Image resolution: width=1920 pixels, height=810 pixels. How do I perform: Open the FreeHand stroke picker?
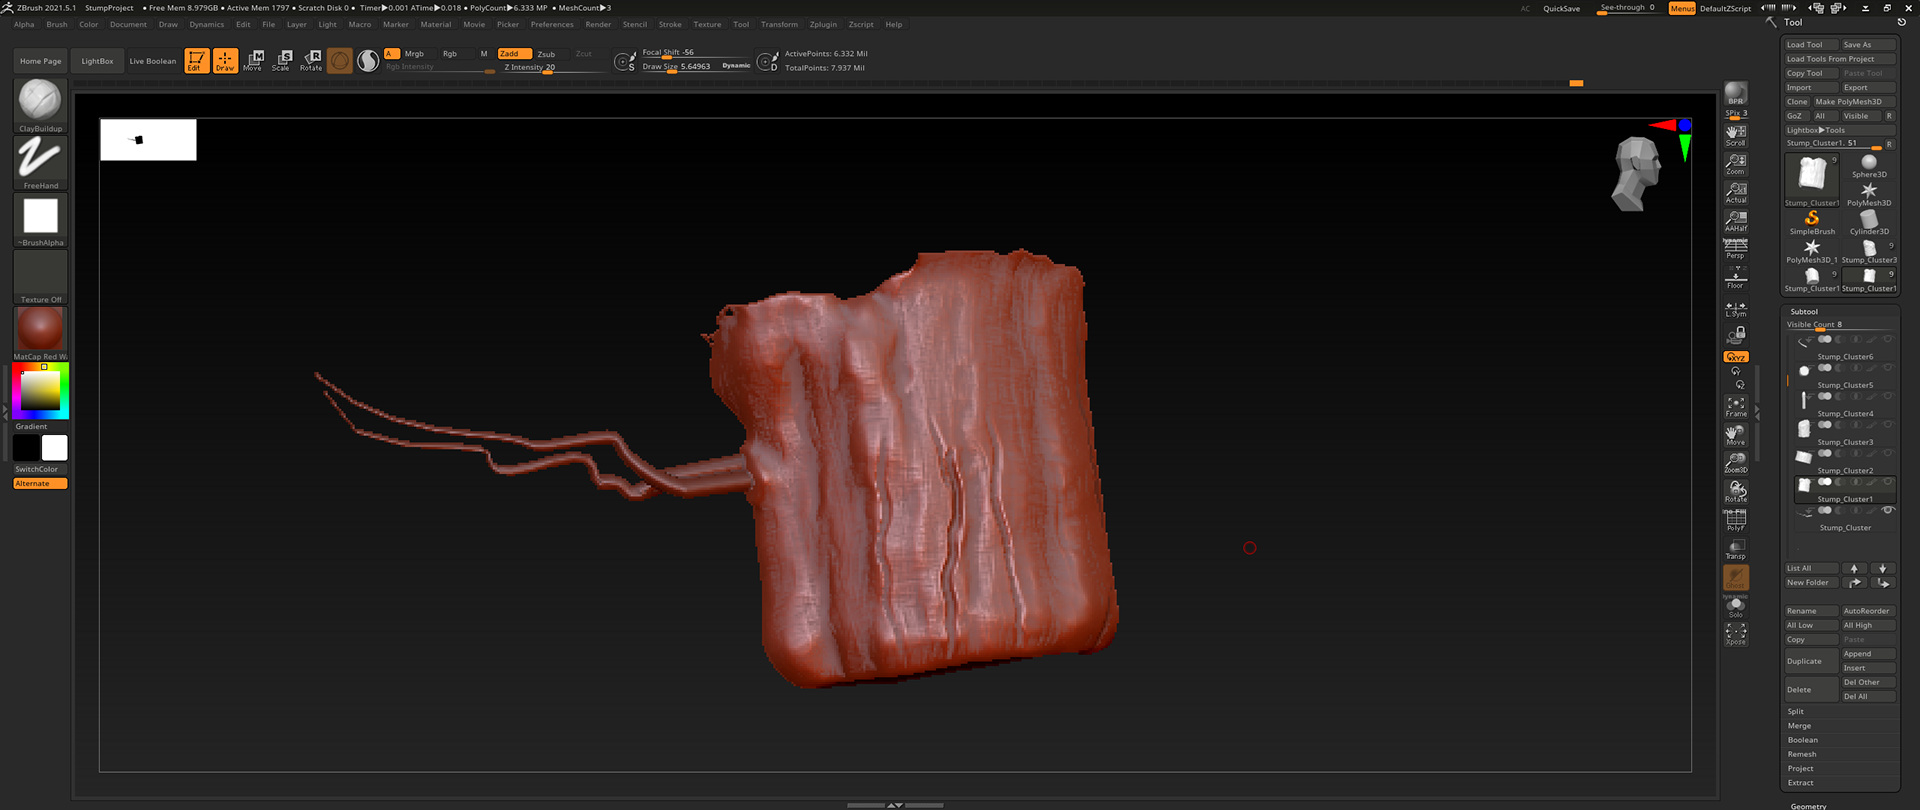40,159
